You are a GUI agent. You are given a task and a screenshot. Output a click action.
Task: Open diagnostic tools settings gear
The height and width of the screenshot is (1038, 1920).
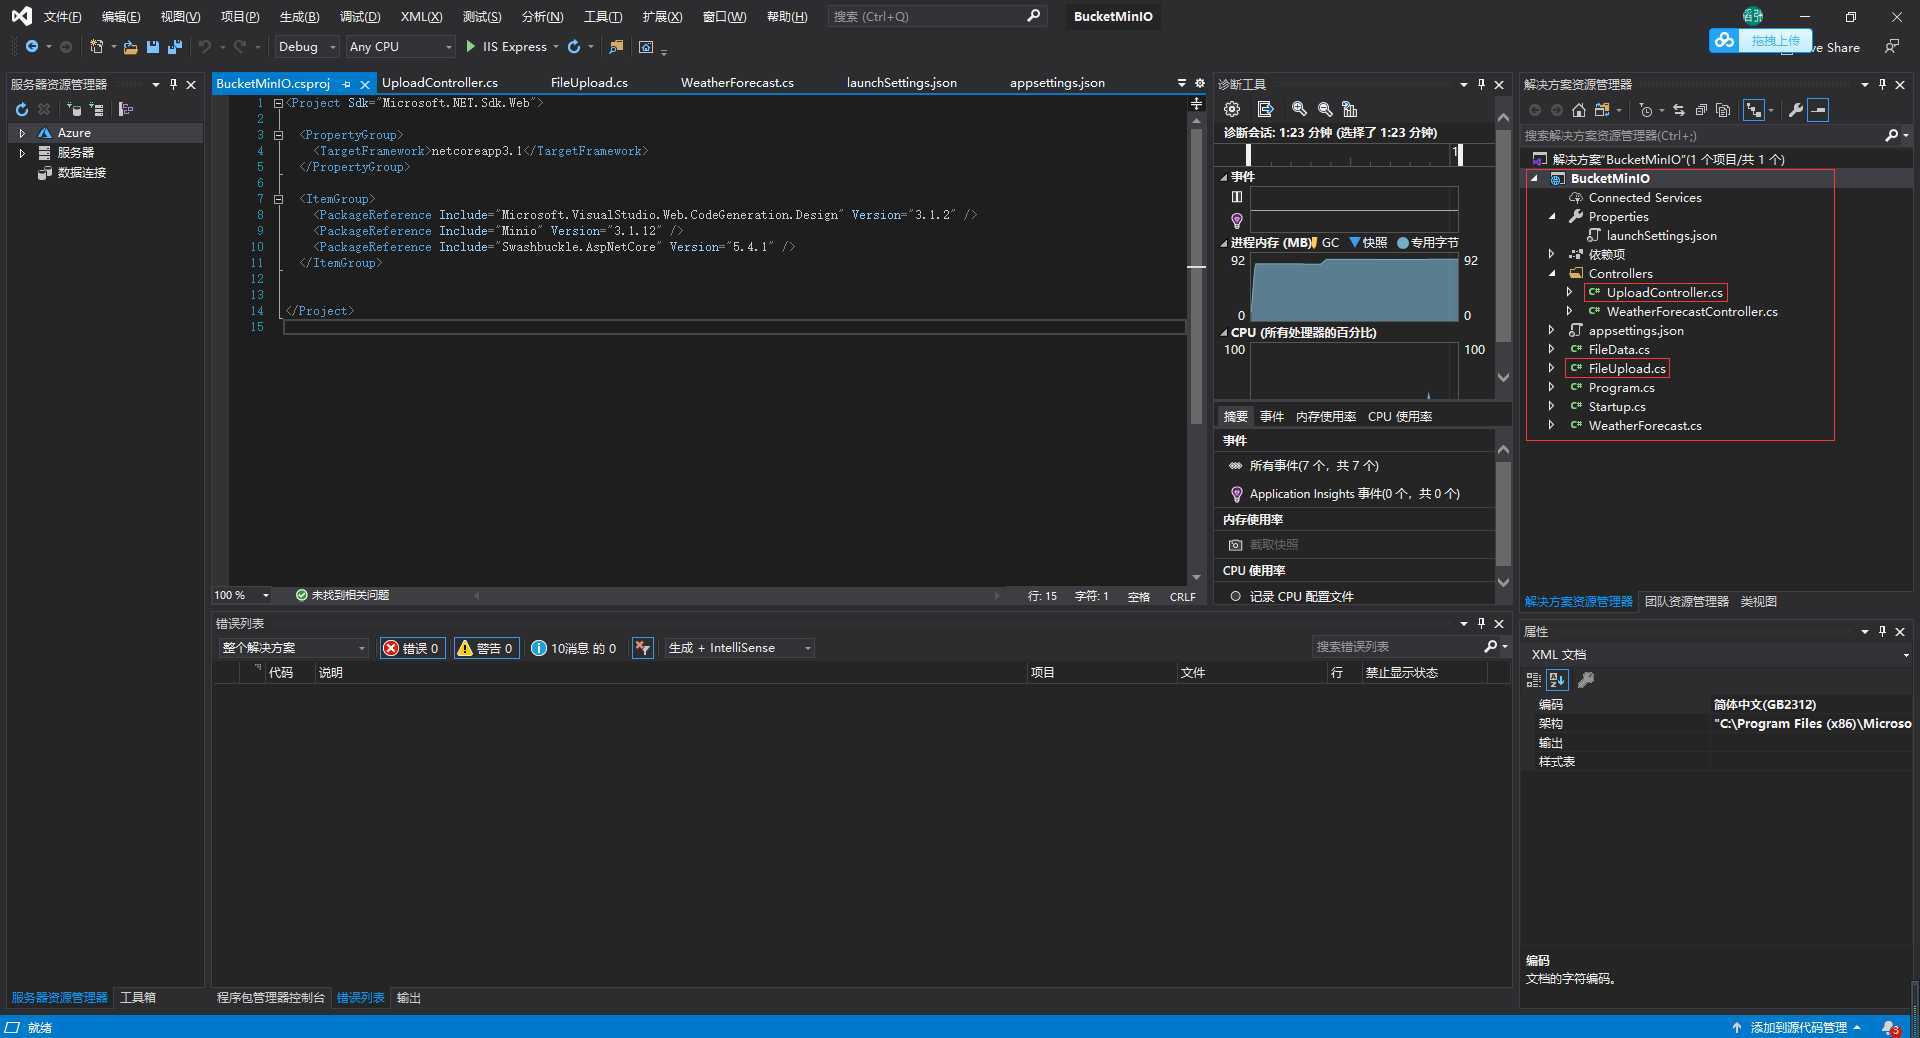coord(1232,109)
